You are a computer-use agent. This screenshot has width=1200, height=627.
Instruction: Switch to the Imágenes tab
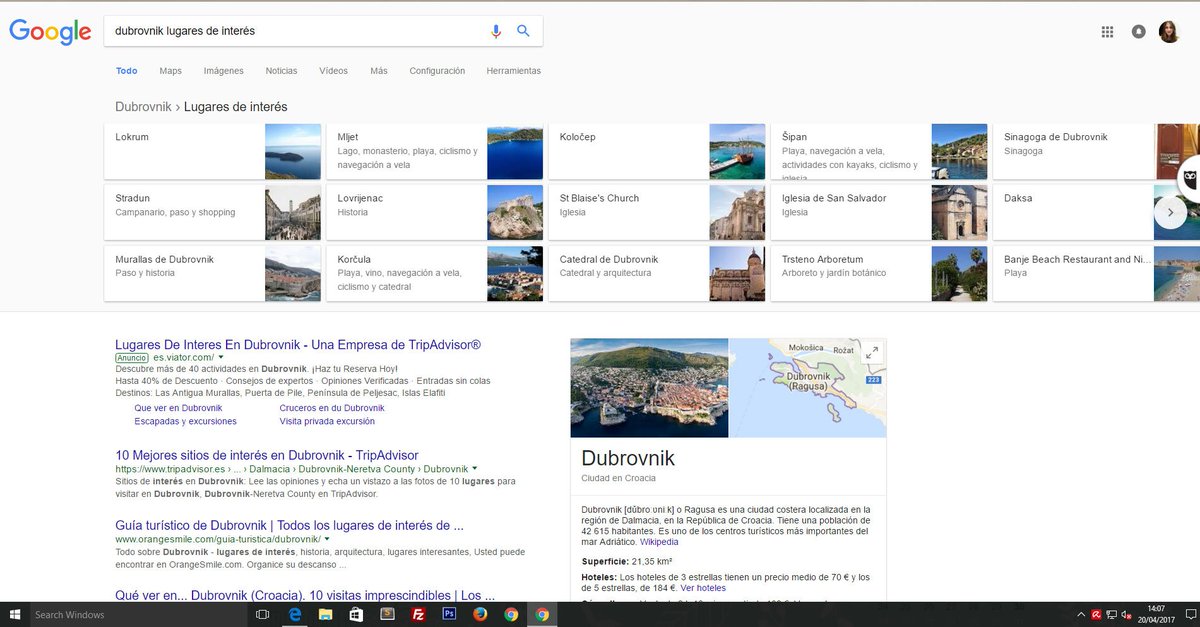[x=223, y=71]
